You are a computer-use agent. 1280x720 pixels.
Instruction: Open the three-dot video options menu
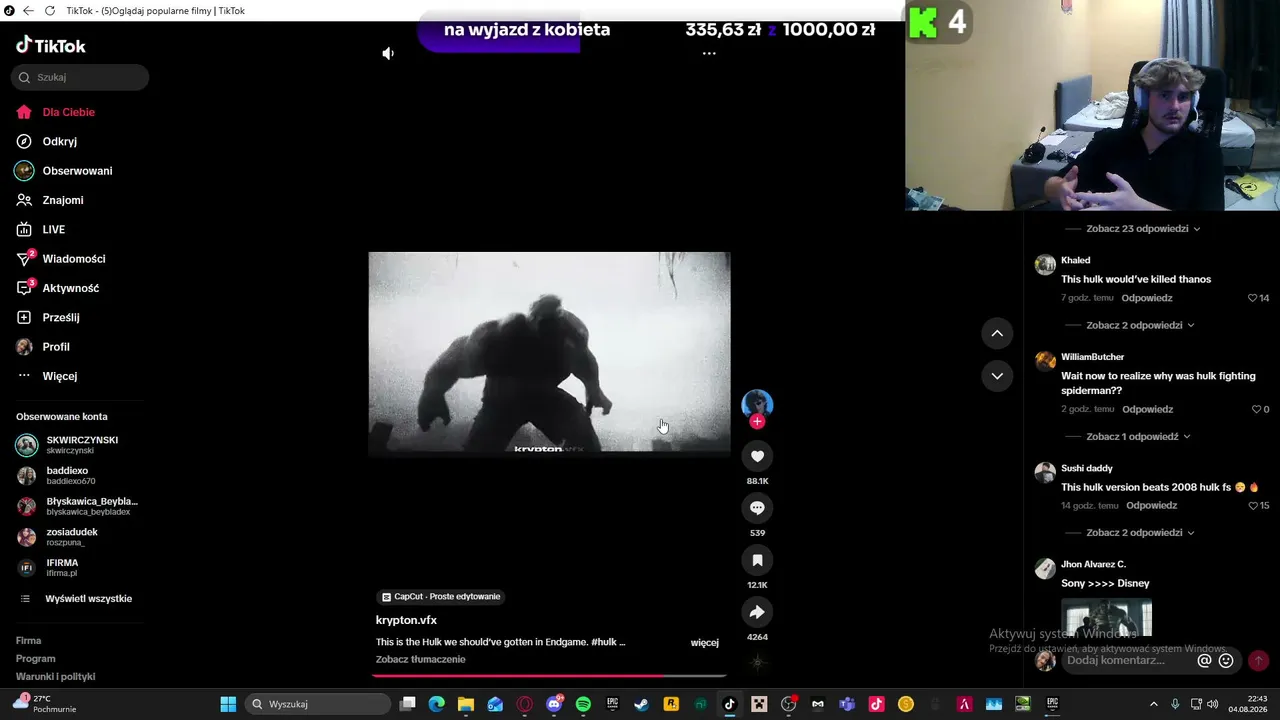[x=709, y=53]
